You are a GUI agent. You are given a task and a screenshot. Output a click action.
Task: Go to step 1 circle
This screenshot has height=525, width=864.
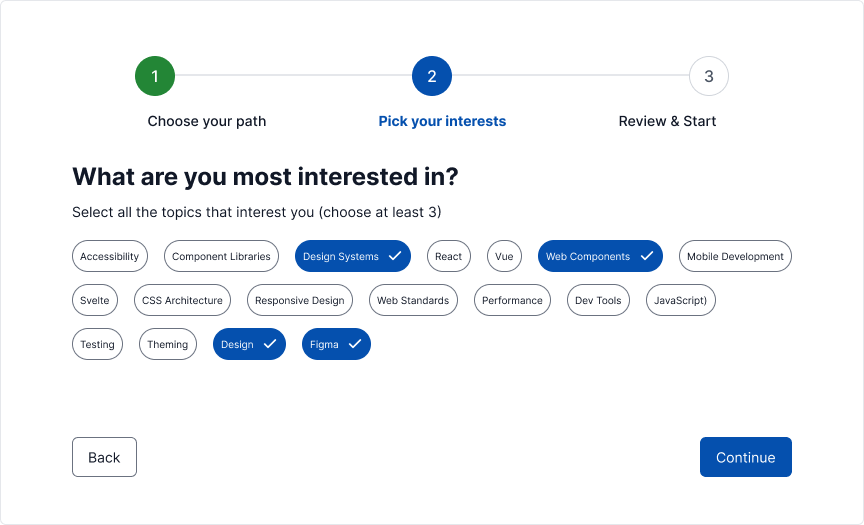tap(155, 76)
